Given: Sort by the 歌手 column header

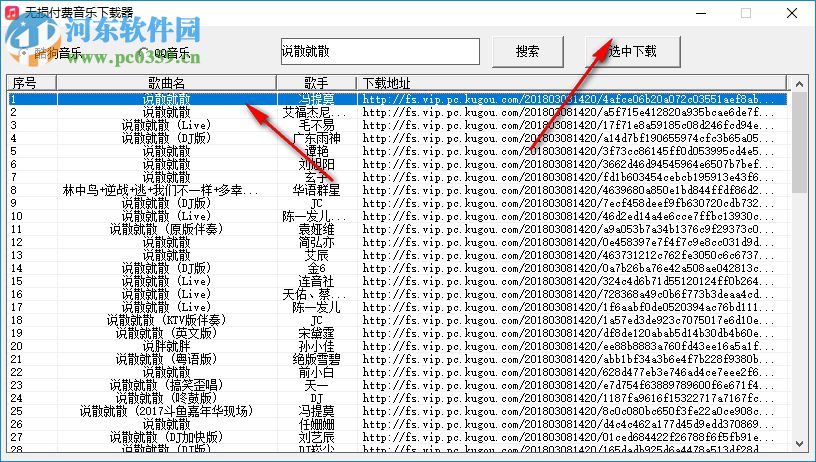Looking at the screenshot, I should click(x=316, y=83).
